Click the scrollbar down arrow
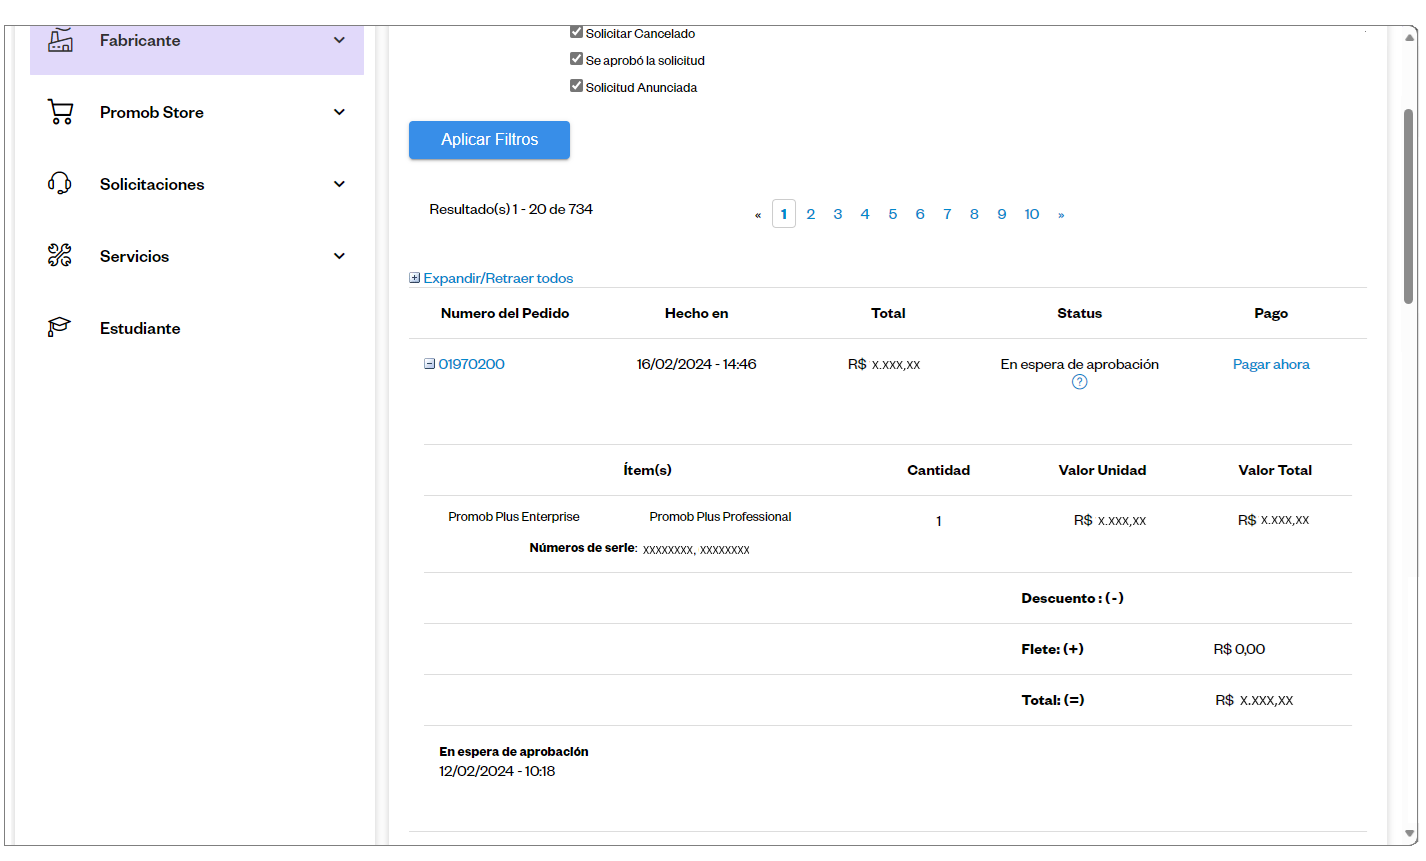The width and height of the screenshot is (1426, 861). (x=1410, y=833)
